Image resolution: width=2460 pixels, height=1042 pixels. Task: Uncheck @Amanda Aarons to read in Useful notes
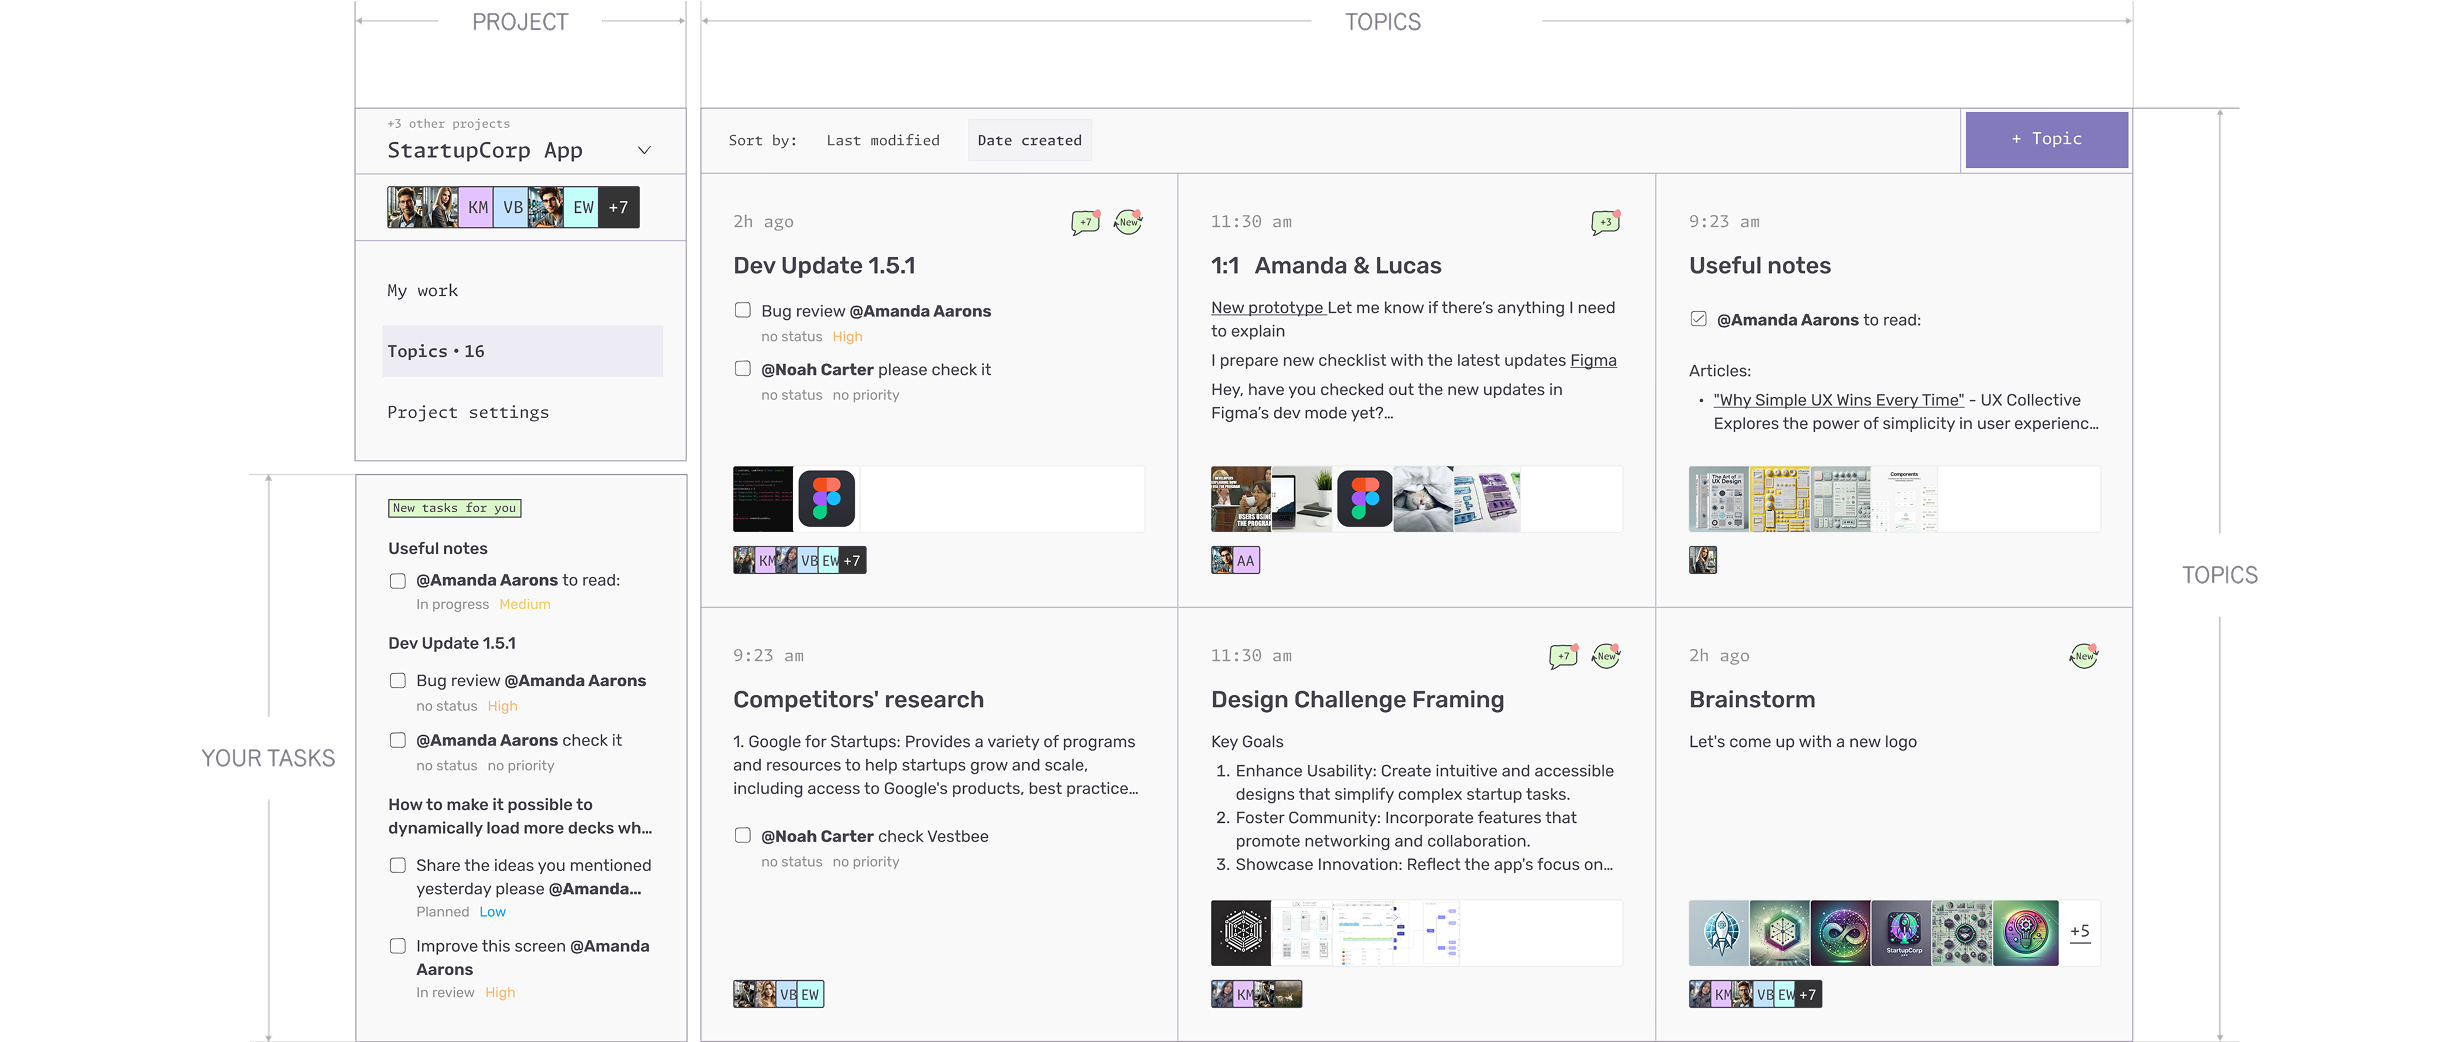coord(1698,318)
